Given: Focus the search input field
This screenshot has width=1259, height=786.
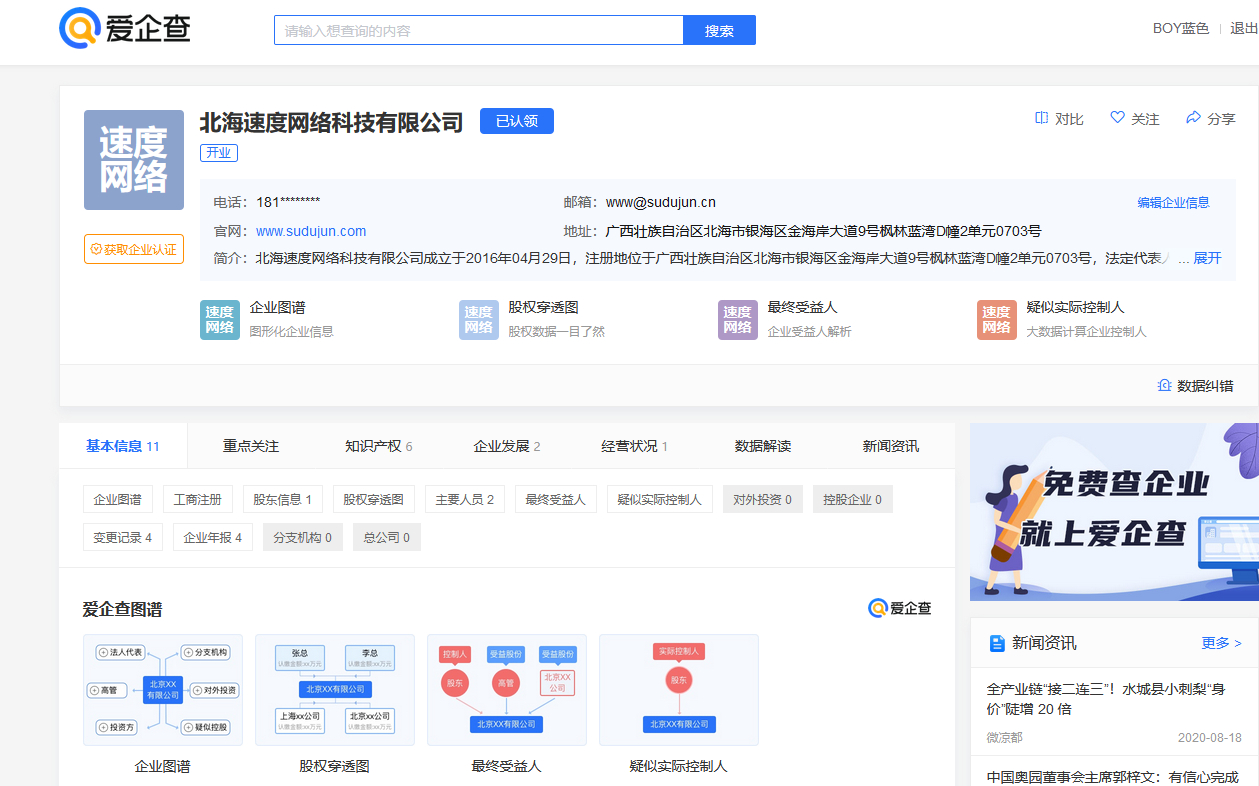Looking at the screenshot, I should coord(479,30).
